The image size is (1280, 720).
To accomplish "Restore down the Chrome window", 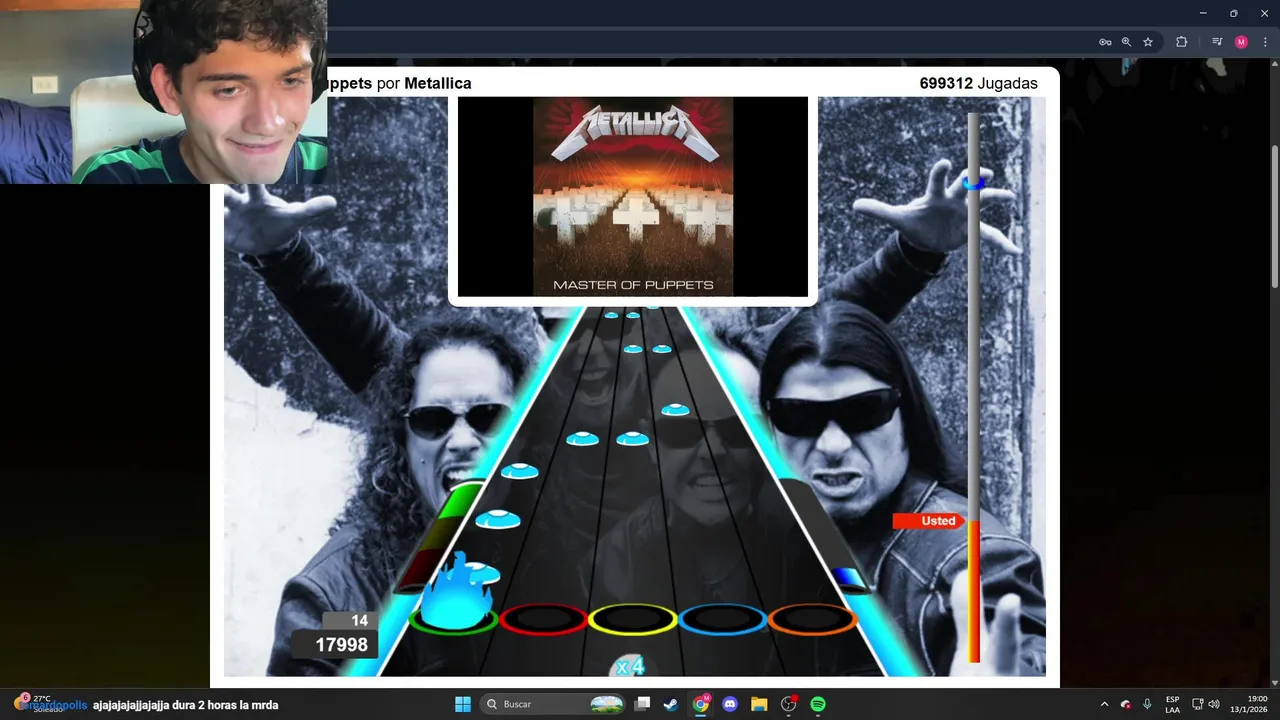I will [x=1233, y=13].
